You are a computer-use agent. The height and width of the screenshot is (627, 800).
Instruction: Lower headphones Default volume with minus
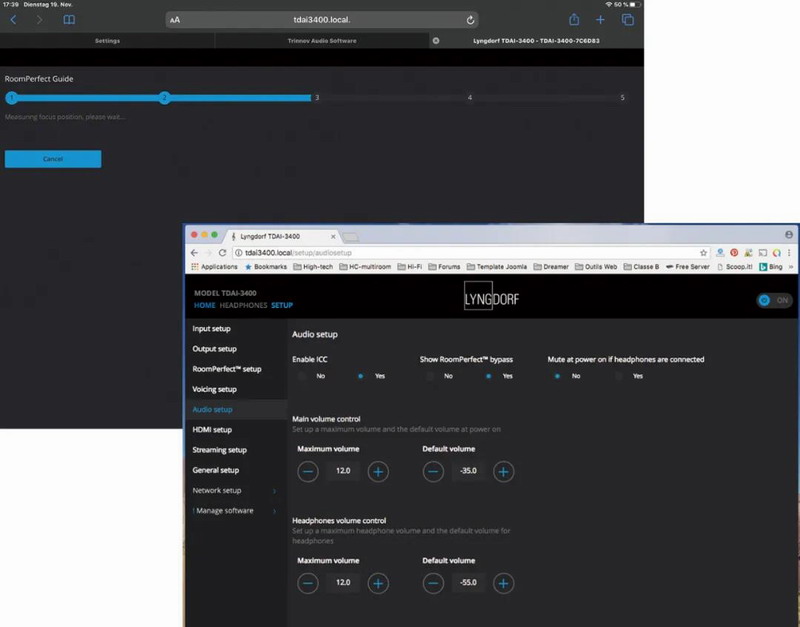click(x=433, y=583)
